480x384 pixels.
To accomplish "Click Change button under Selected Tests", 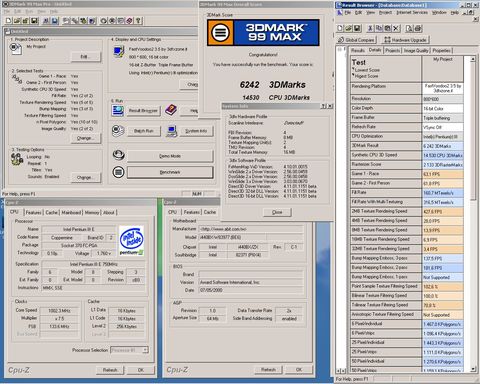I will 86,138.
